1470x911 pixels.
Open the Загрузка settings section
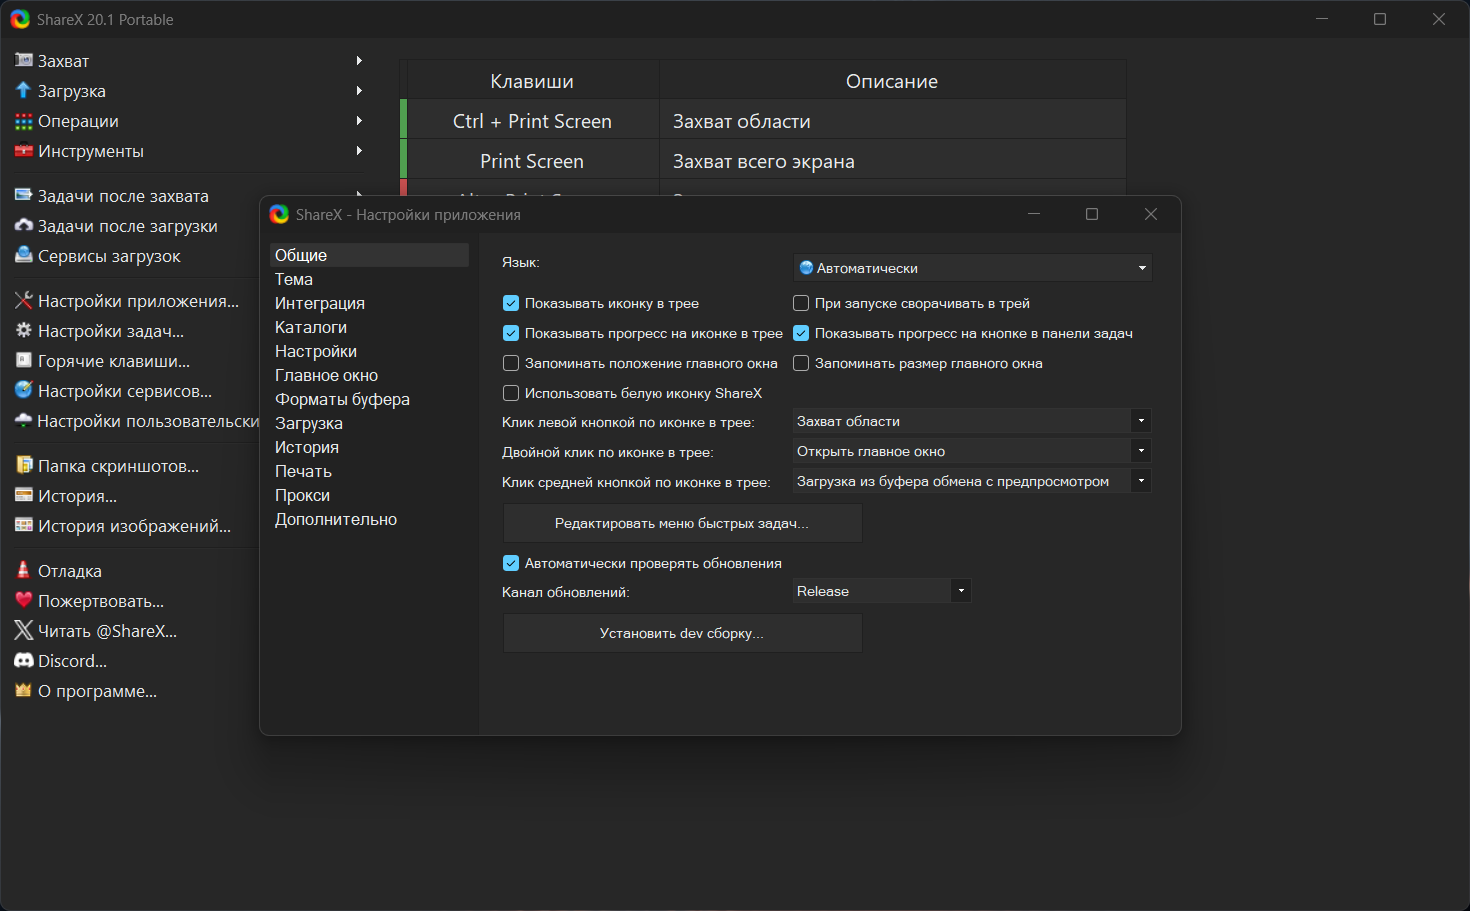[x=369, y=423]
